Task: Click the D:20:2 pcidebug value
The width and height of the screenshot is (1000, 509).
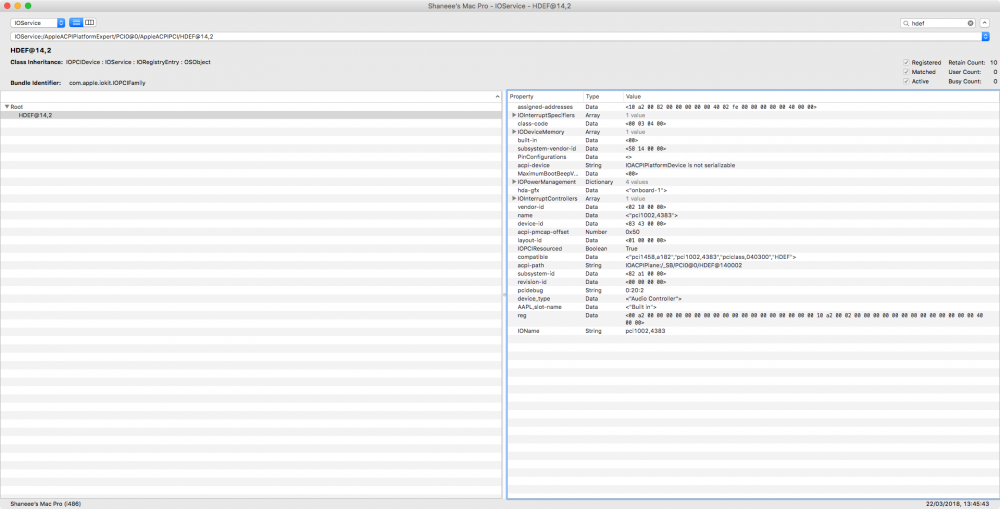Action: coord(635,290)
